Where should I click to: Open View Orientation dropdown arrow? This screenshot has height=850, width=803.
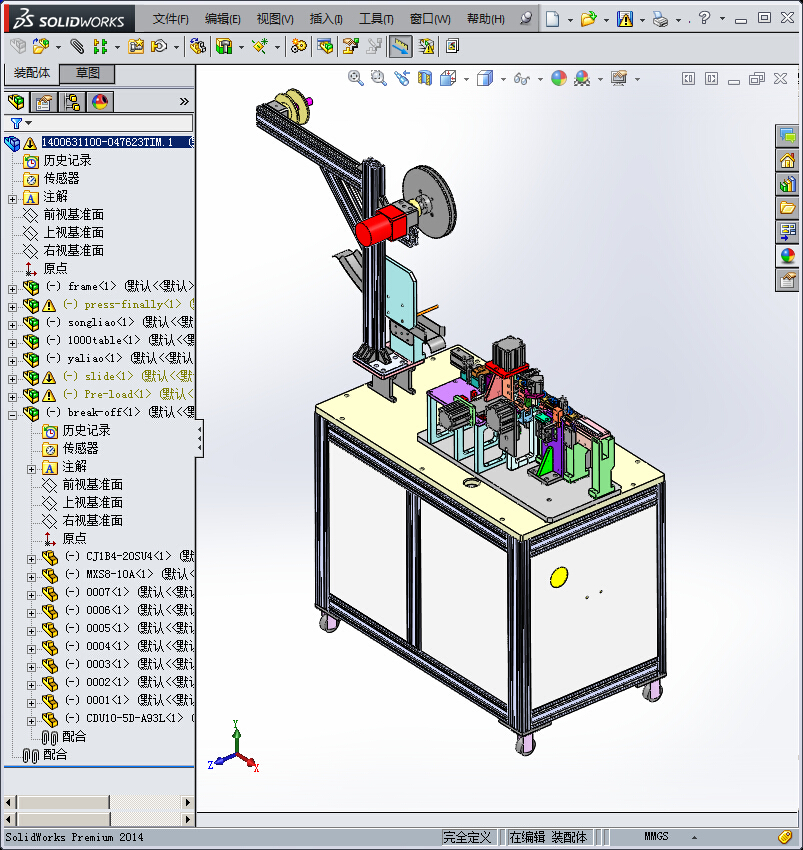(466, 79)
